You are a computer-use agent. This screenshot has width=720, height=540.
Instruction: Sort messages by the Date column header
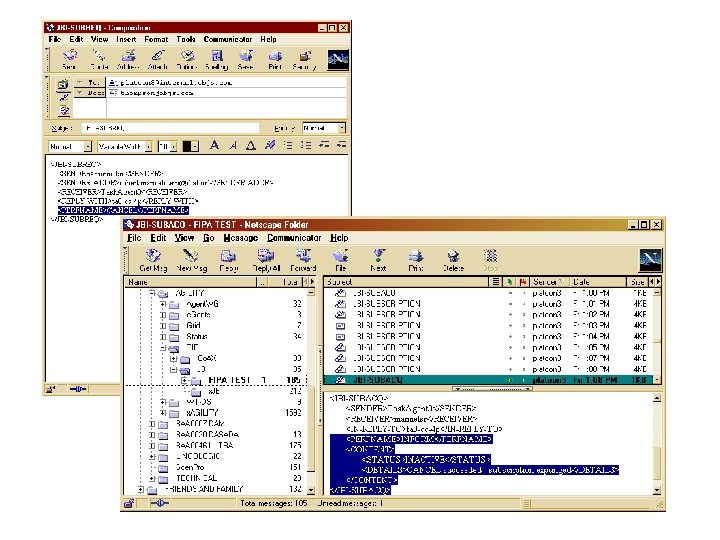(598, 282)
